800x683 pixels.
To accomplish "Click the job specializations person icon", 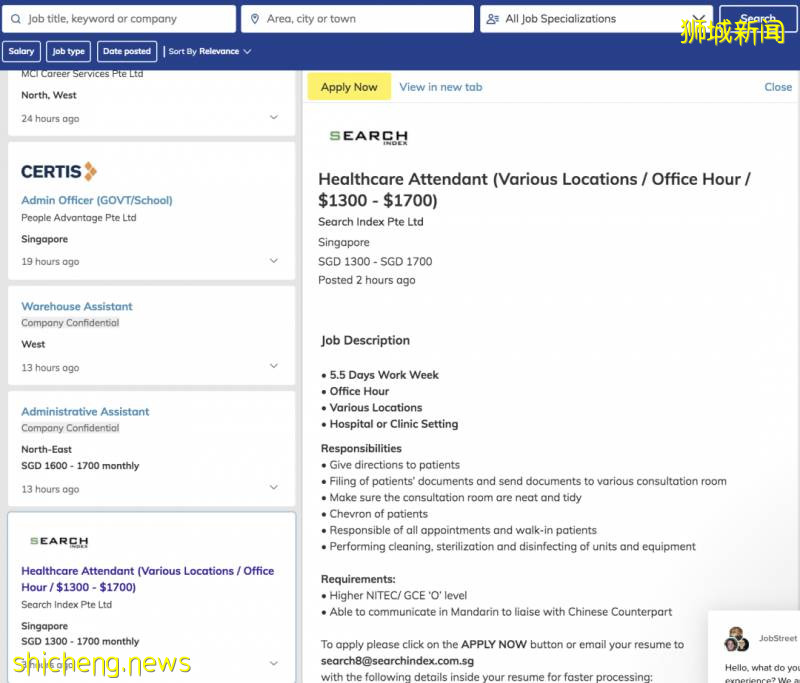I will tap(492, 19).
